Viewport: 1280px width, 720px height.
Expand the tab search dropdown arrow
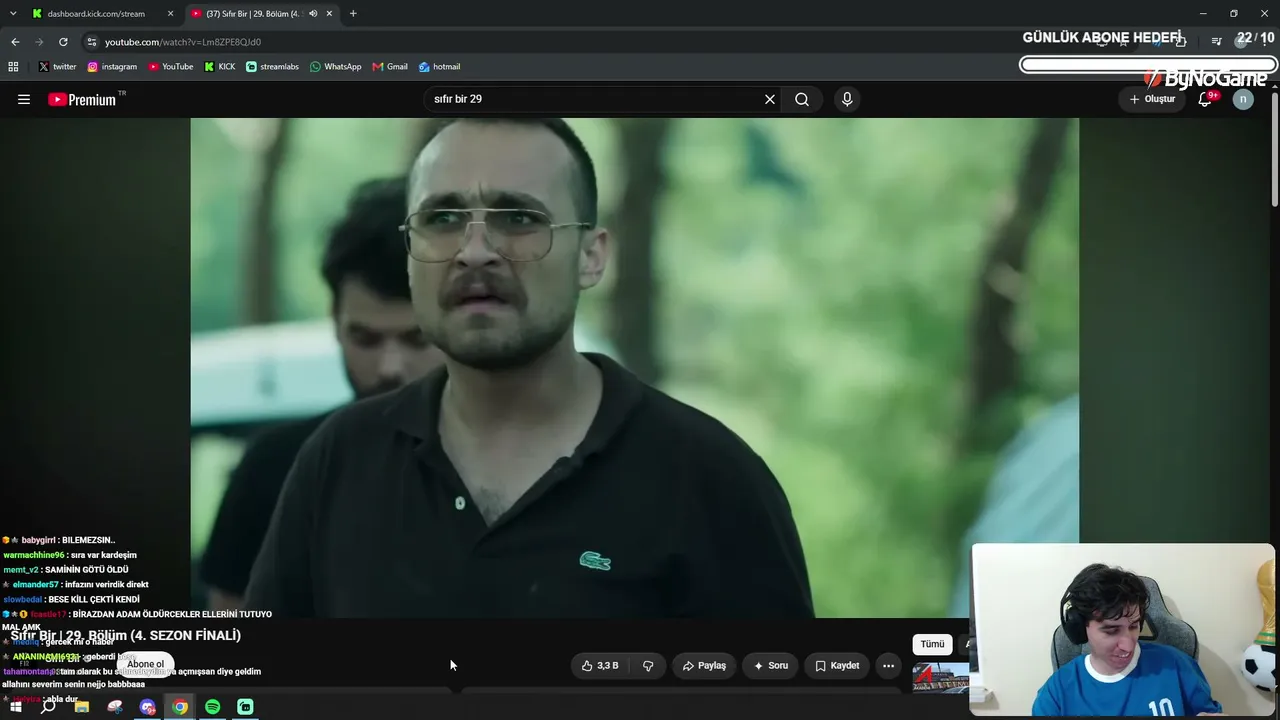click(x=13, y=14)
